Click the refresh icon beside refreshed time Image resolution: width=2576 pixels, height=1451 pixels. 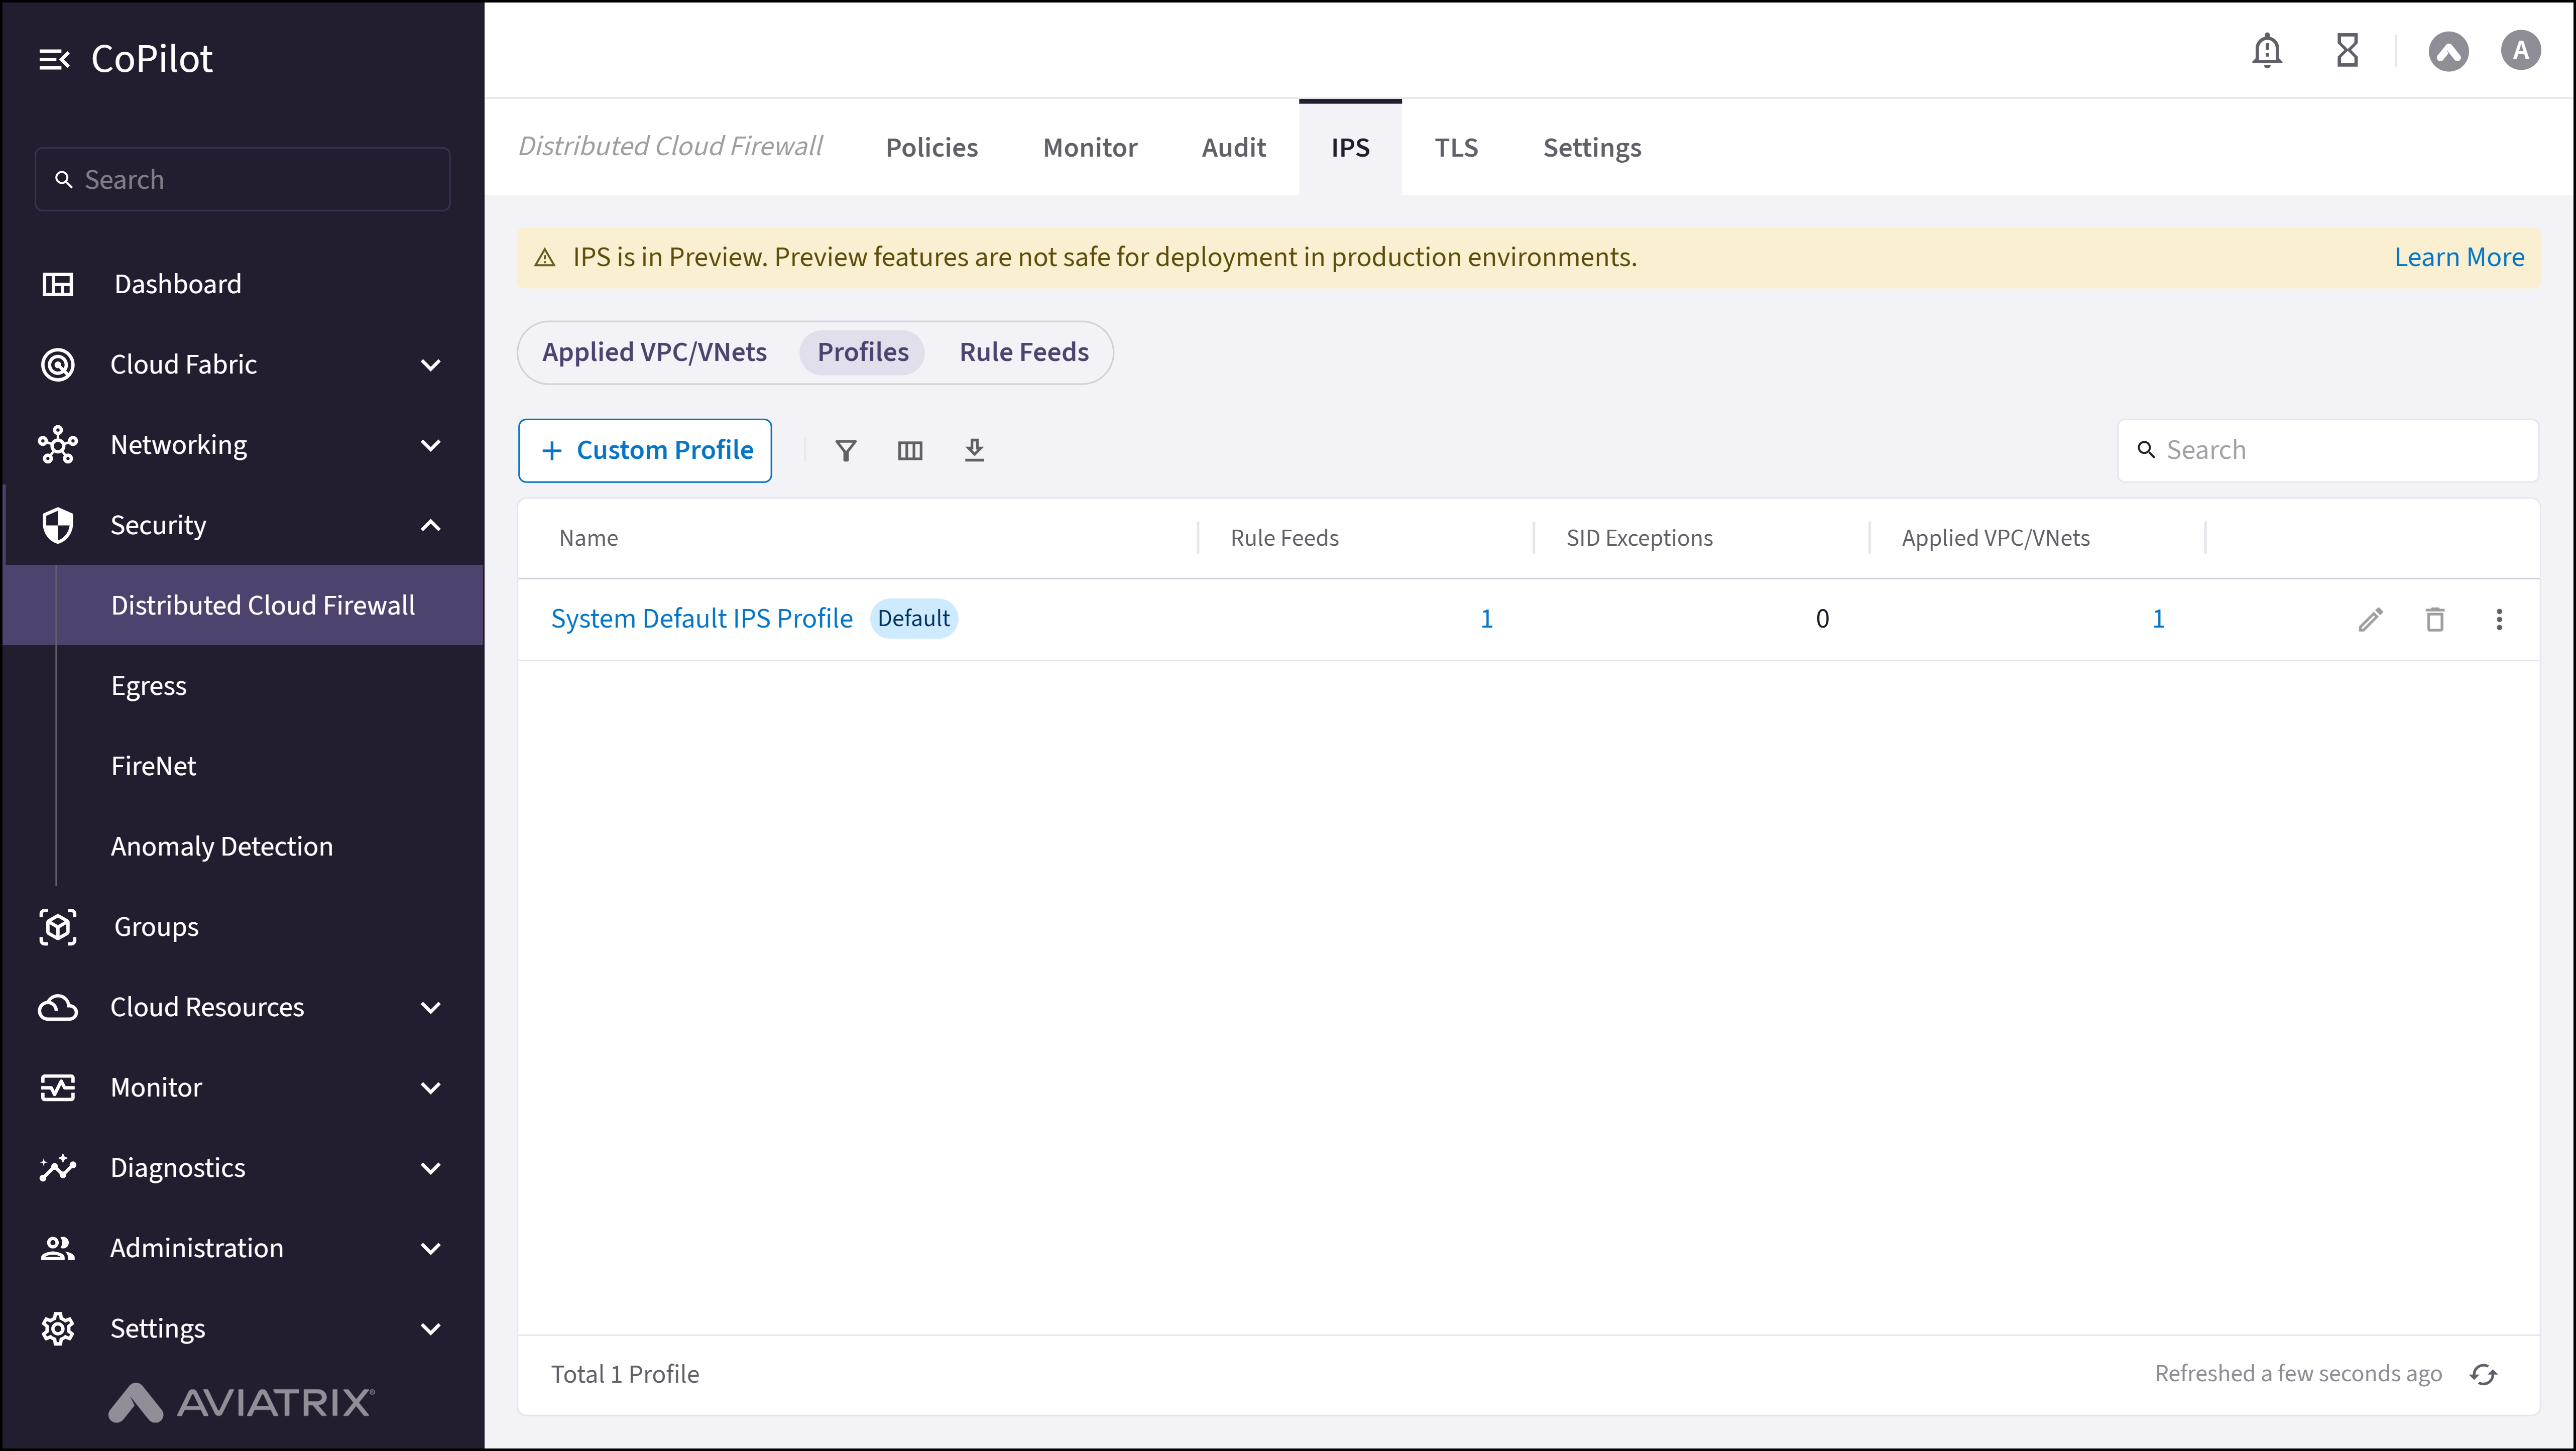click(x=2483, y=1375)
